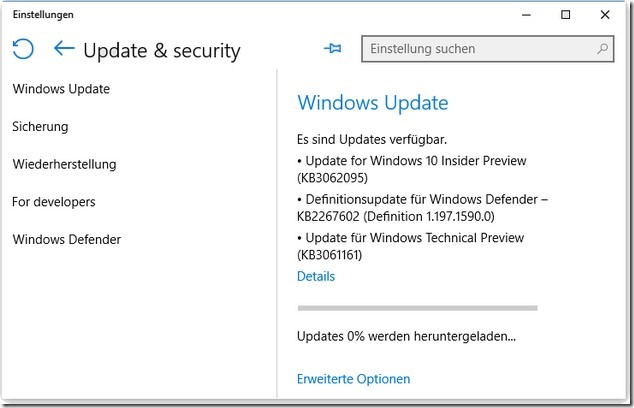Screen dimensions: 634x408
Task: Open the Erweiterte Optionen link
Action: click(354, 379)
